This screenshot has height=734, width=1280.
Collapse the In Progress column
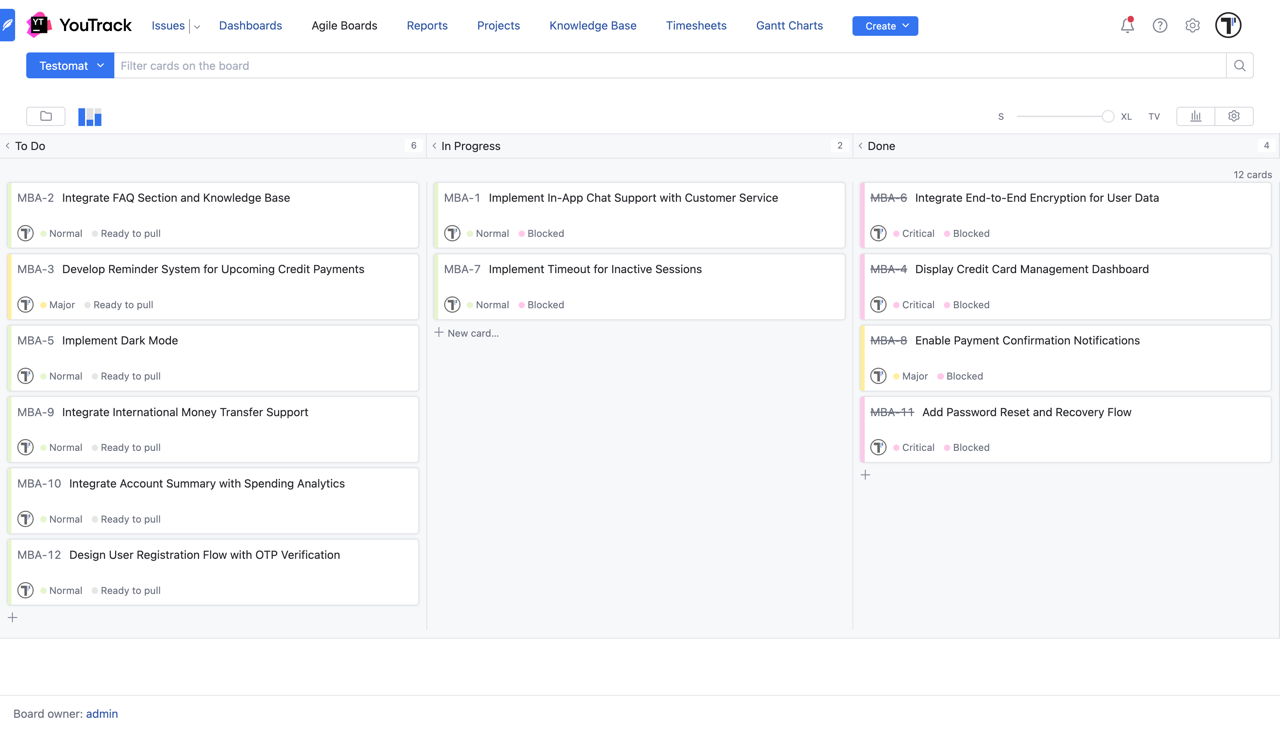point(434,146)
